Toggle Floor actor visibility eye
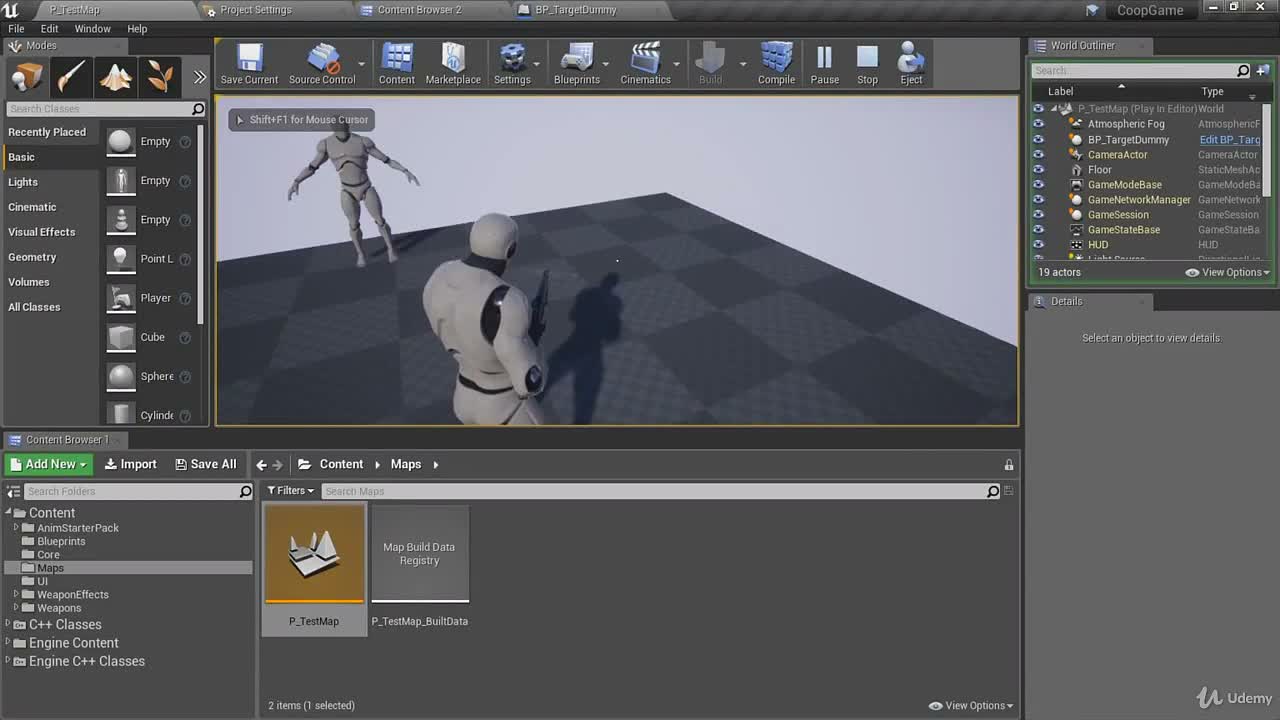1280x720 pixels. point(1038,170)
